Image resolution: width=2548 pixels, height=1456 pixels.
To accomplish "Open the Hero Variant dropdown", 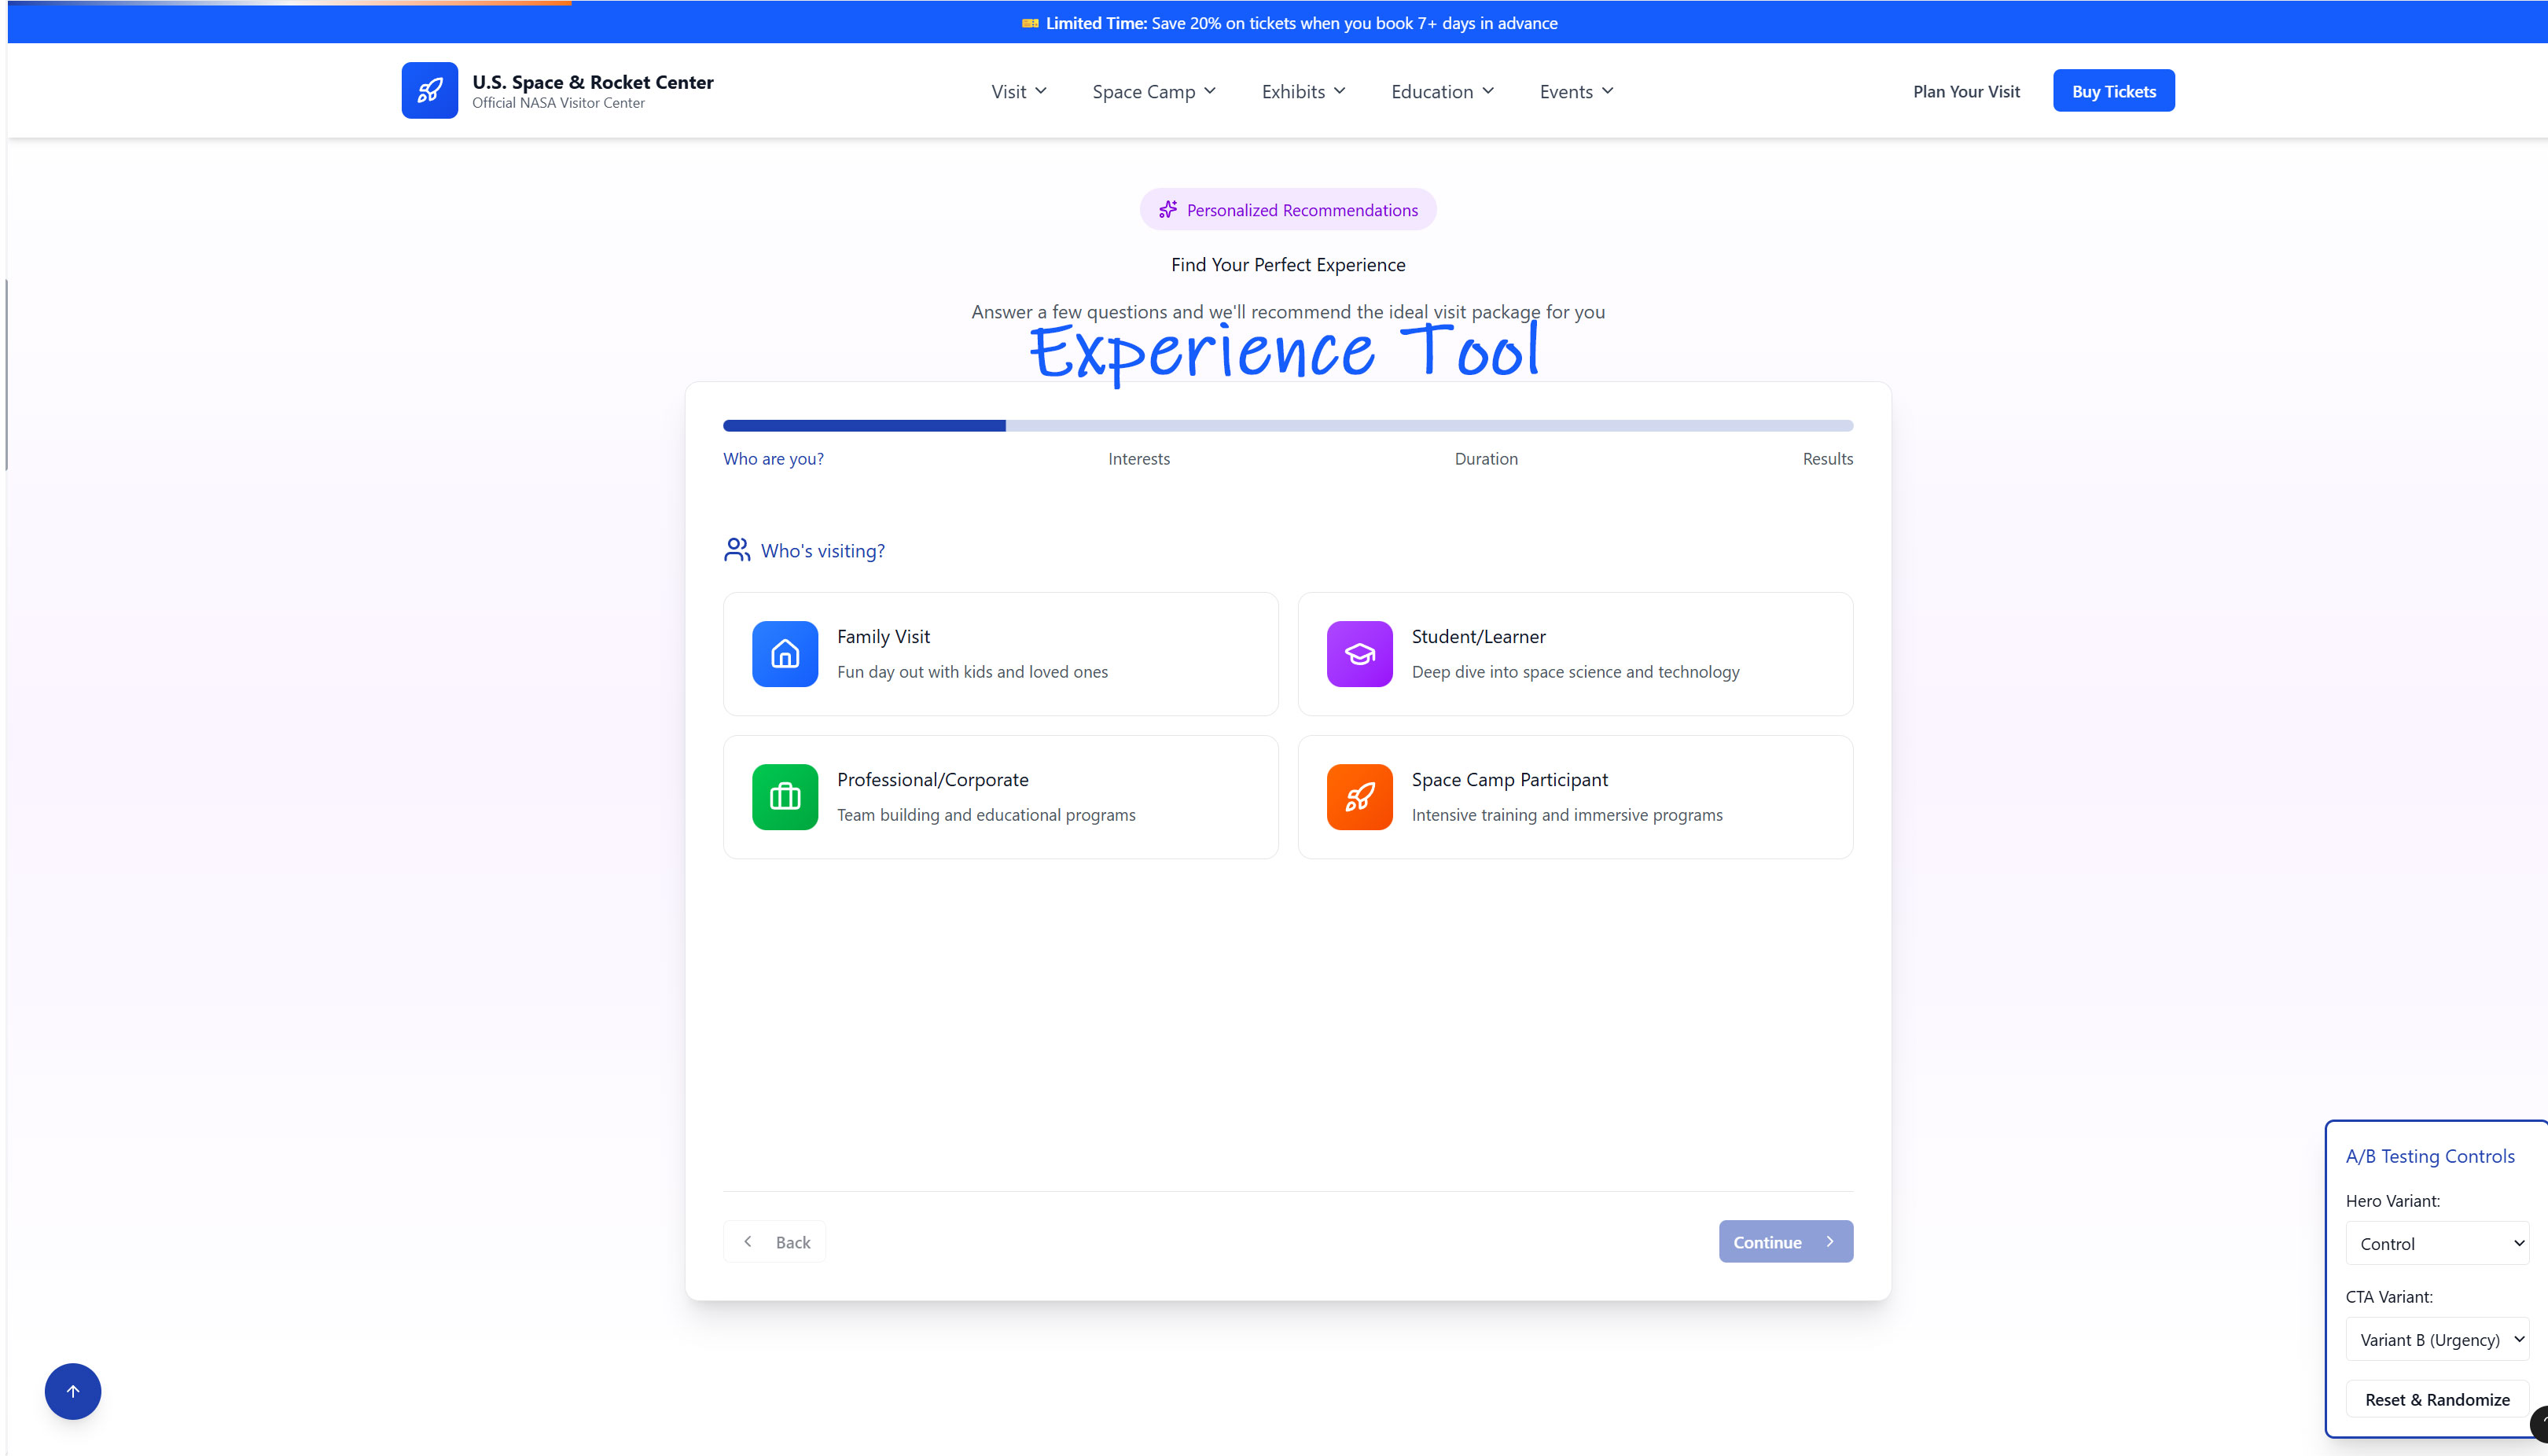I will point(2436,1243).
